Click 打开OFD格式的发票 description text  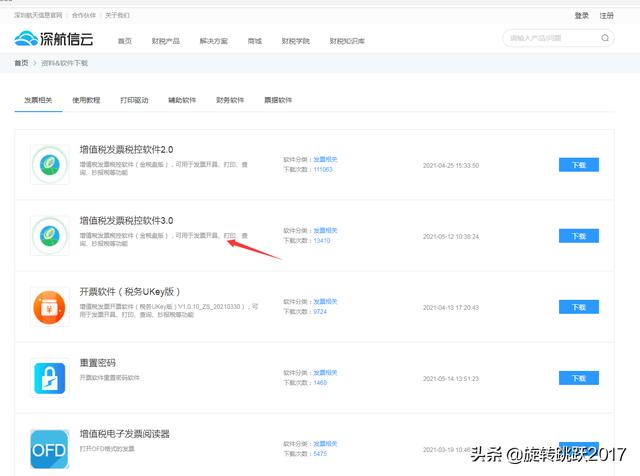pyautogui.click(x=107, y=449)
